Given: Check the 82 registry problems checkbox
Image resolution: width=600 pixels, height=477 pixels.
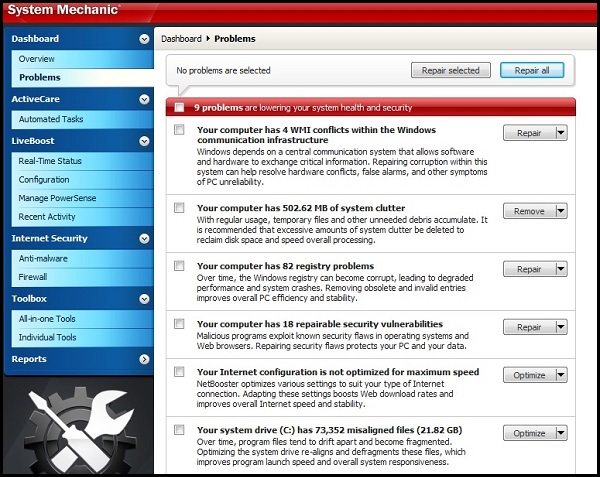Looking at the screenshot, I should pyautogui.click(x=179, y=266).
